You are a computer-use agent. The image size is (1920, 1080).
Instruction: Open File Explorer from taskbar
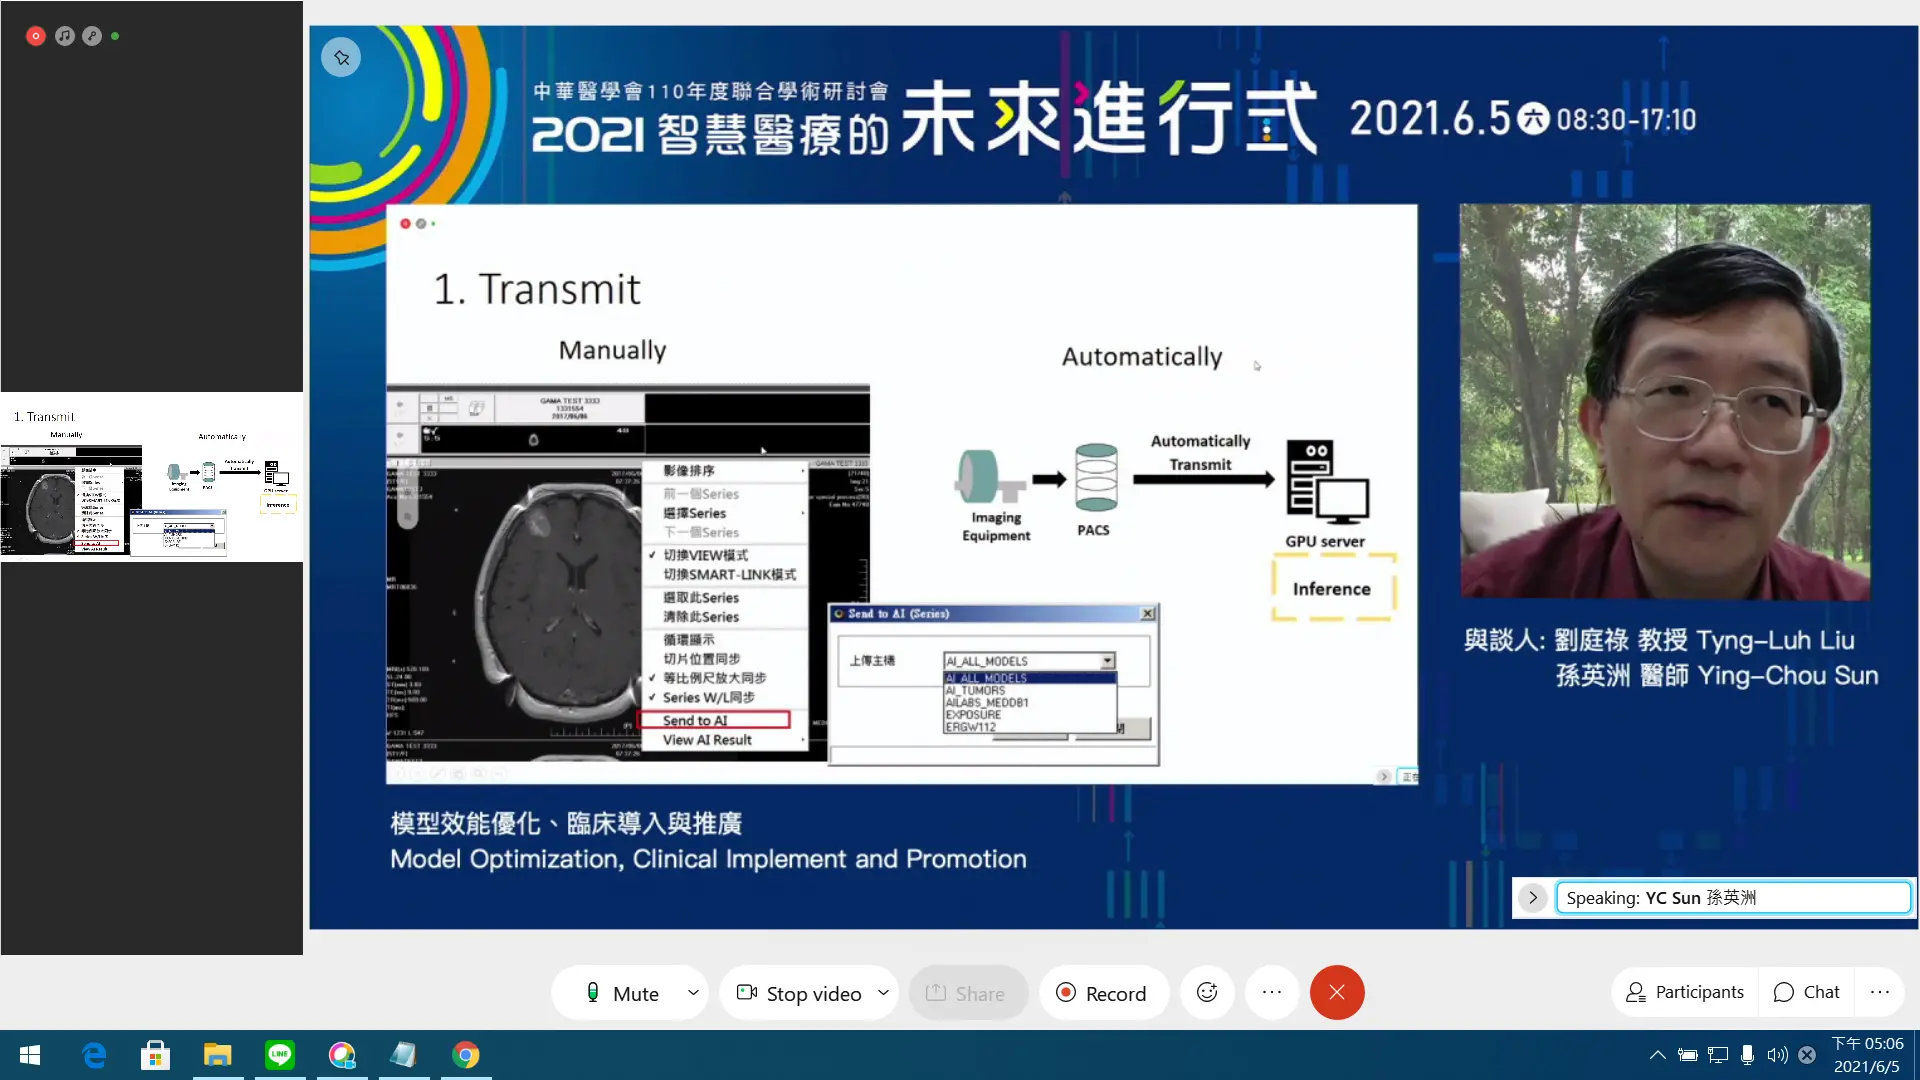tap(217, 1055)
